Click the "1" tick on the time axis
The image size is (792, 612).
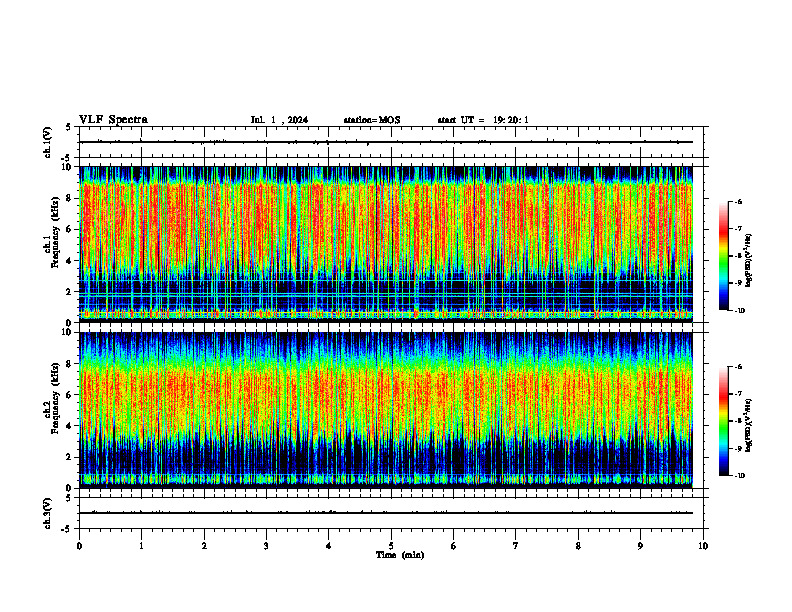click(141, 546)
